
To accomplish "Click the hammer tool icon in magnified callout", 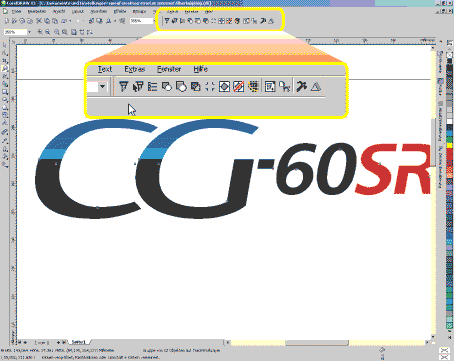I will click(301, 87).
